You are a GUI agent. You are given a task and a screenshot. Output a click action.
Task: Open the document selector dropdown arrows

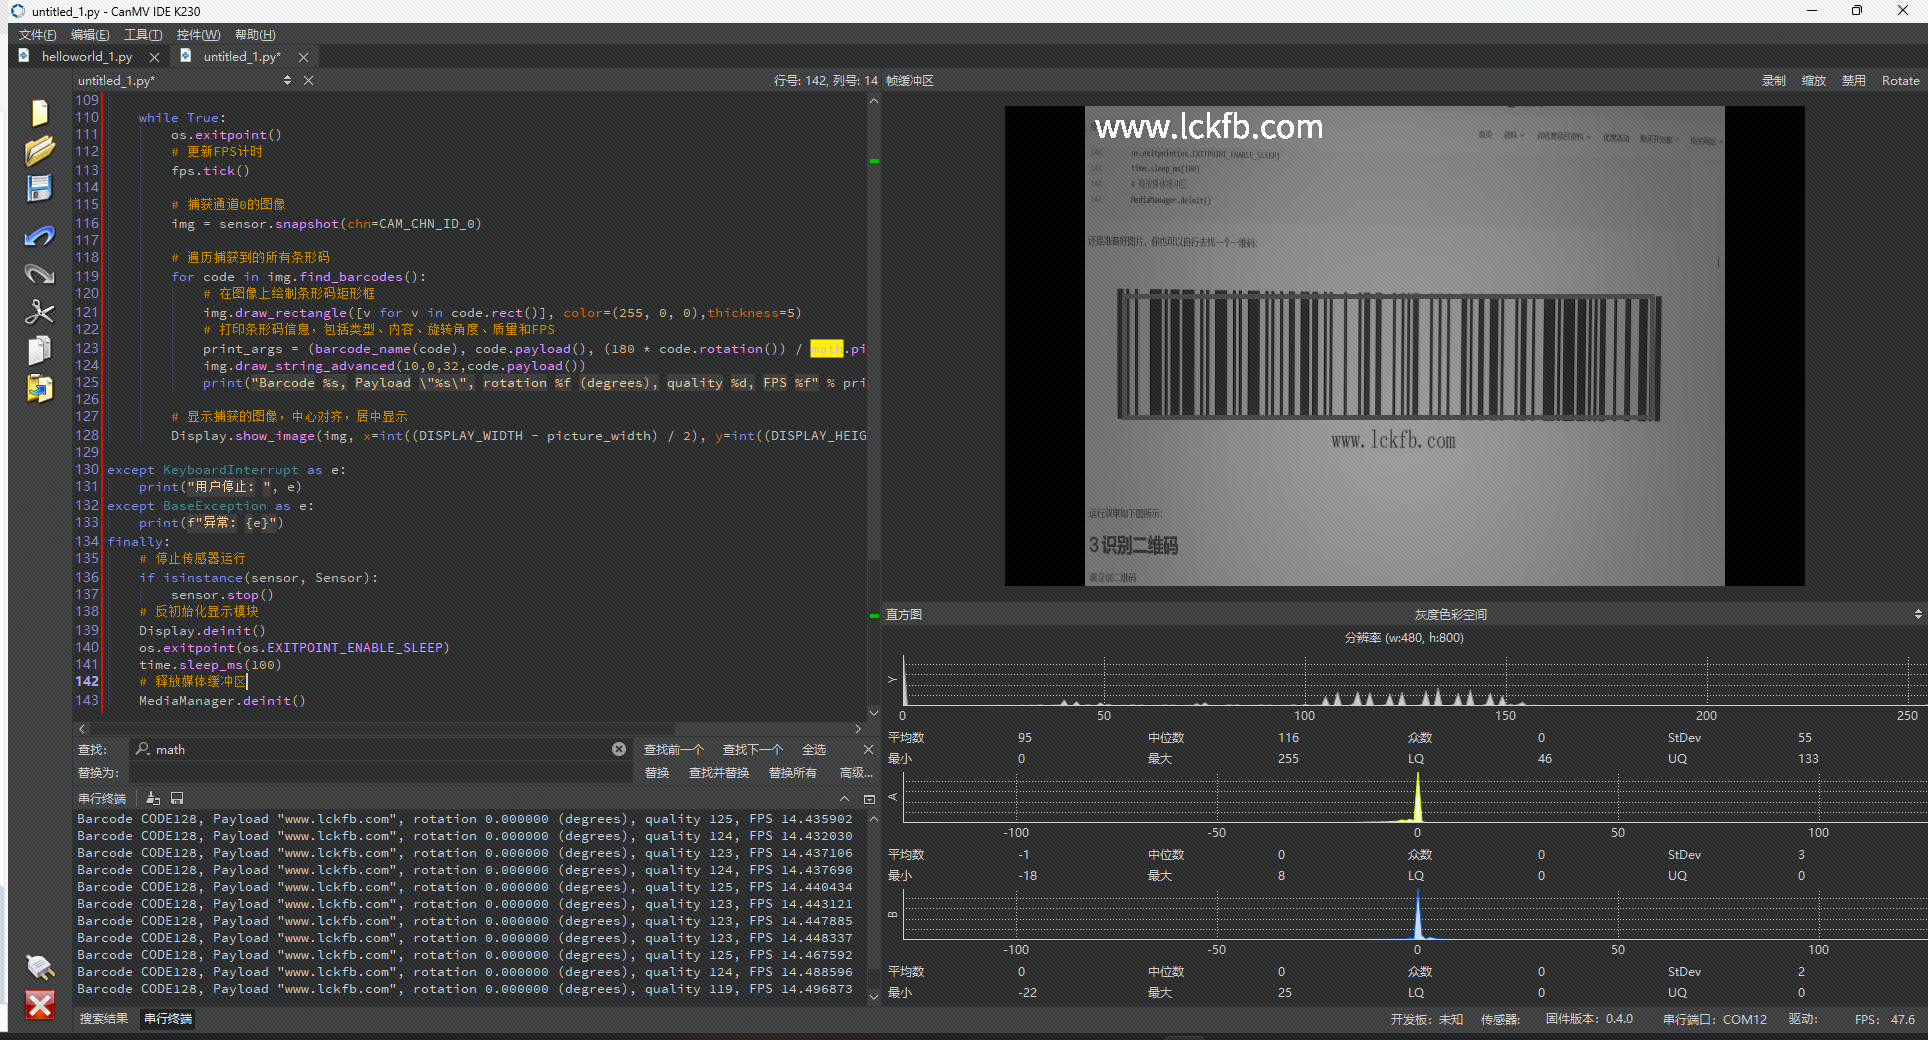(x=287, y=80)
